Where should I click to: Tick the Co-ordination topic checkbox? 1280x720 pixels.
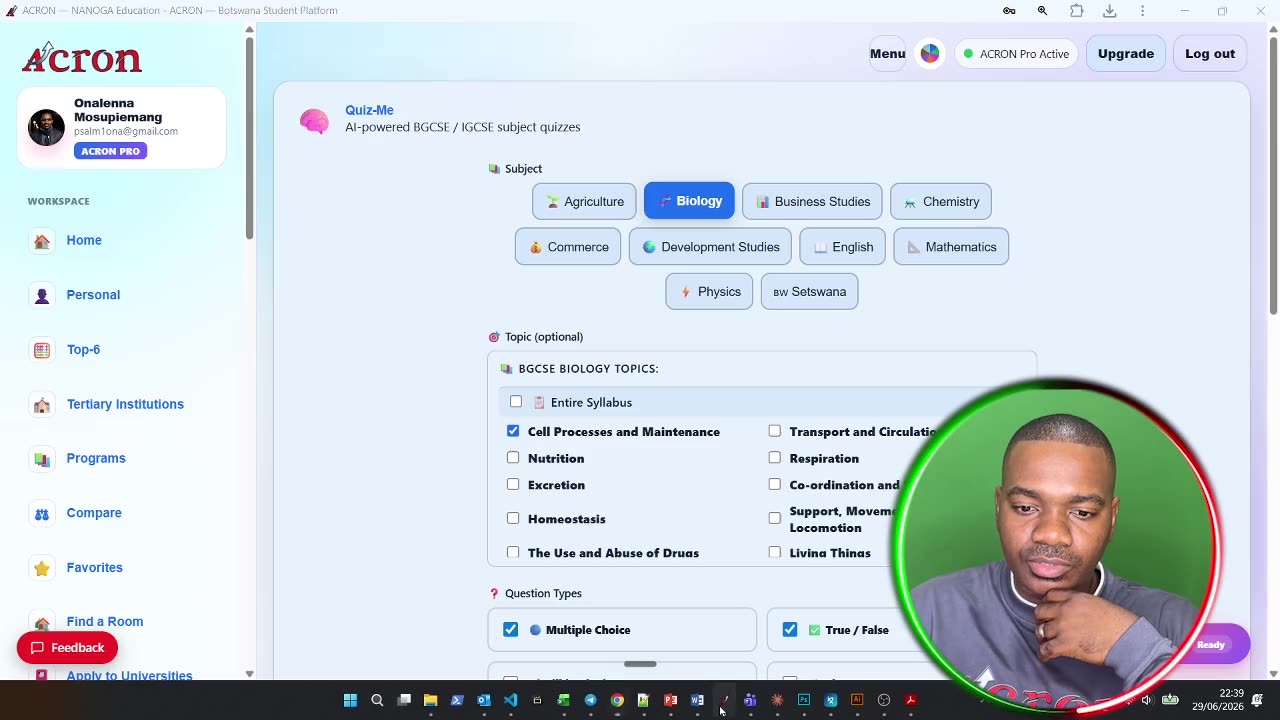point(775,484)
